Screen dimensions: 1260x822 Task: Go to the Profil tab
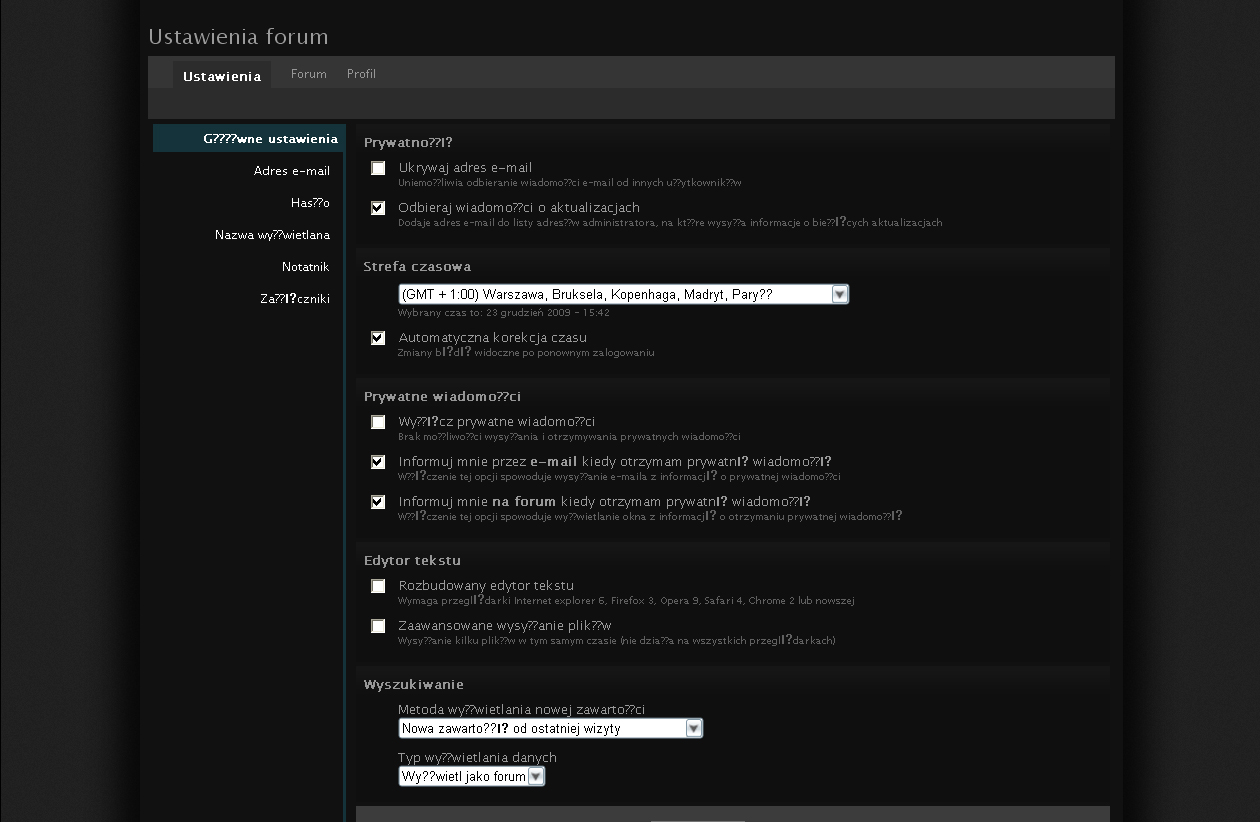361,74
